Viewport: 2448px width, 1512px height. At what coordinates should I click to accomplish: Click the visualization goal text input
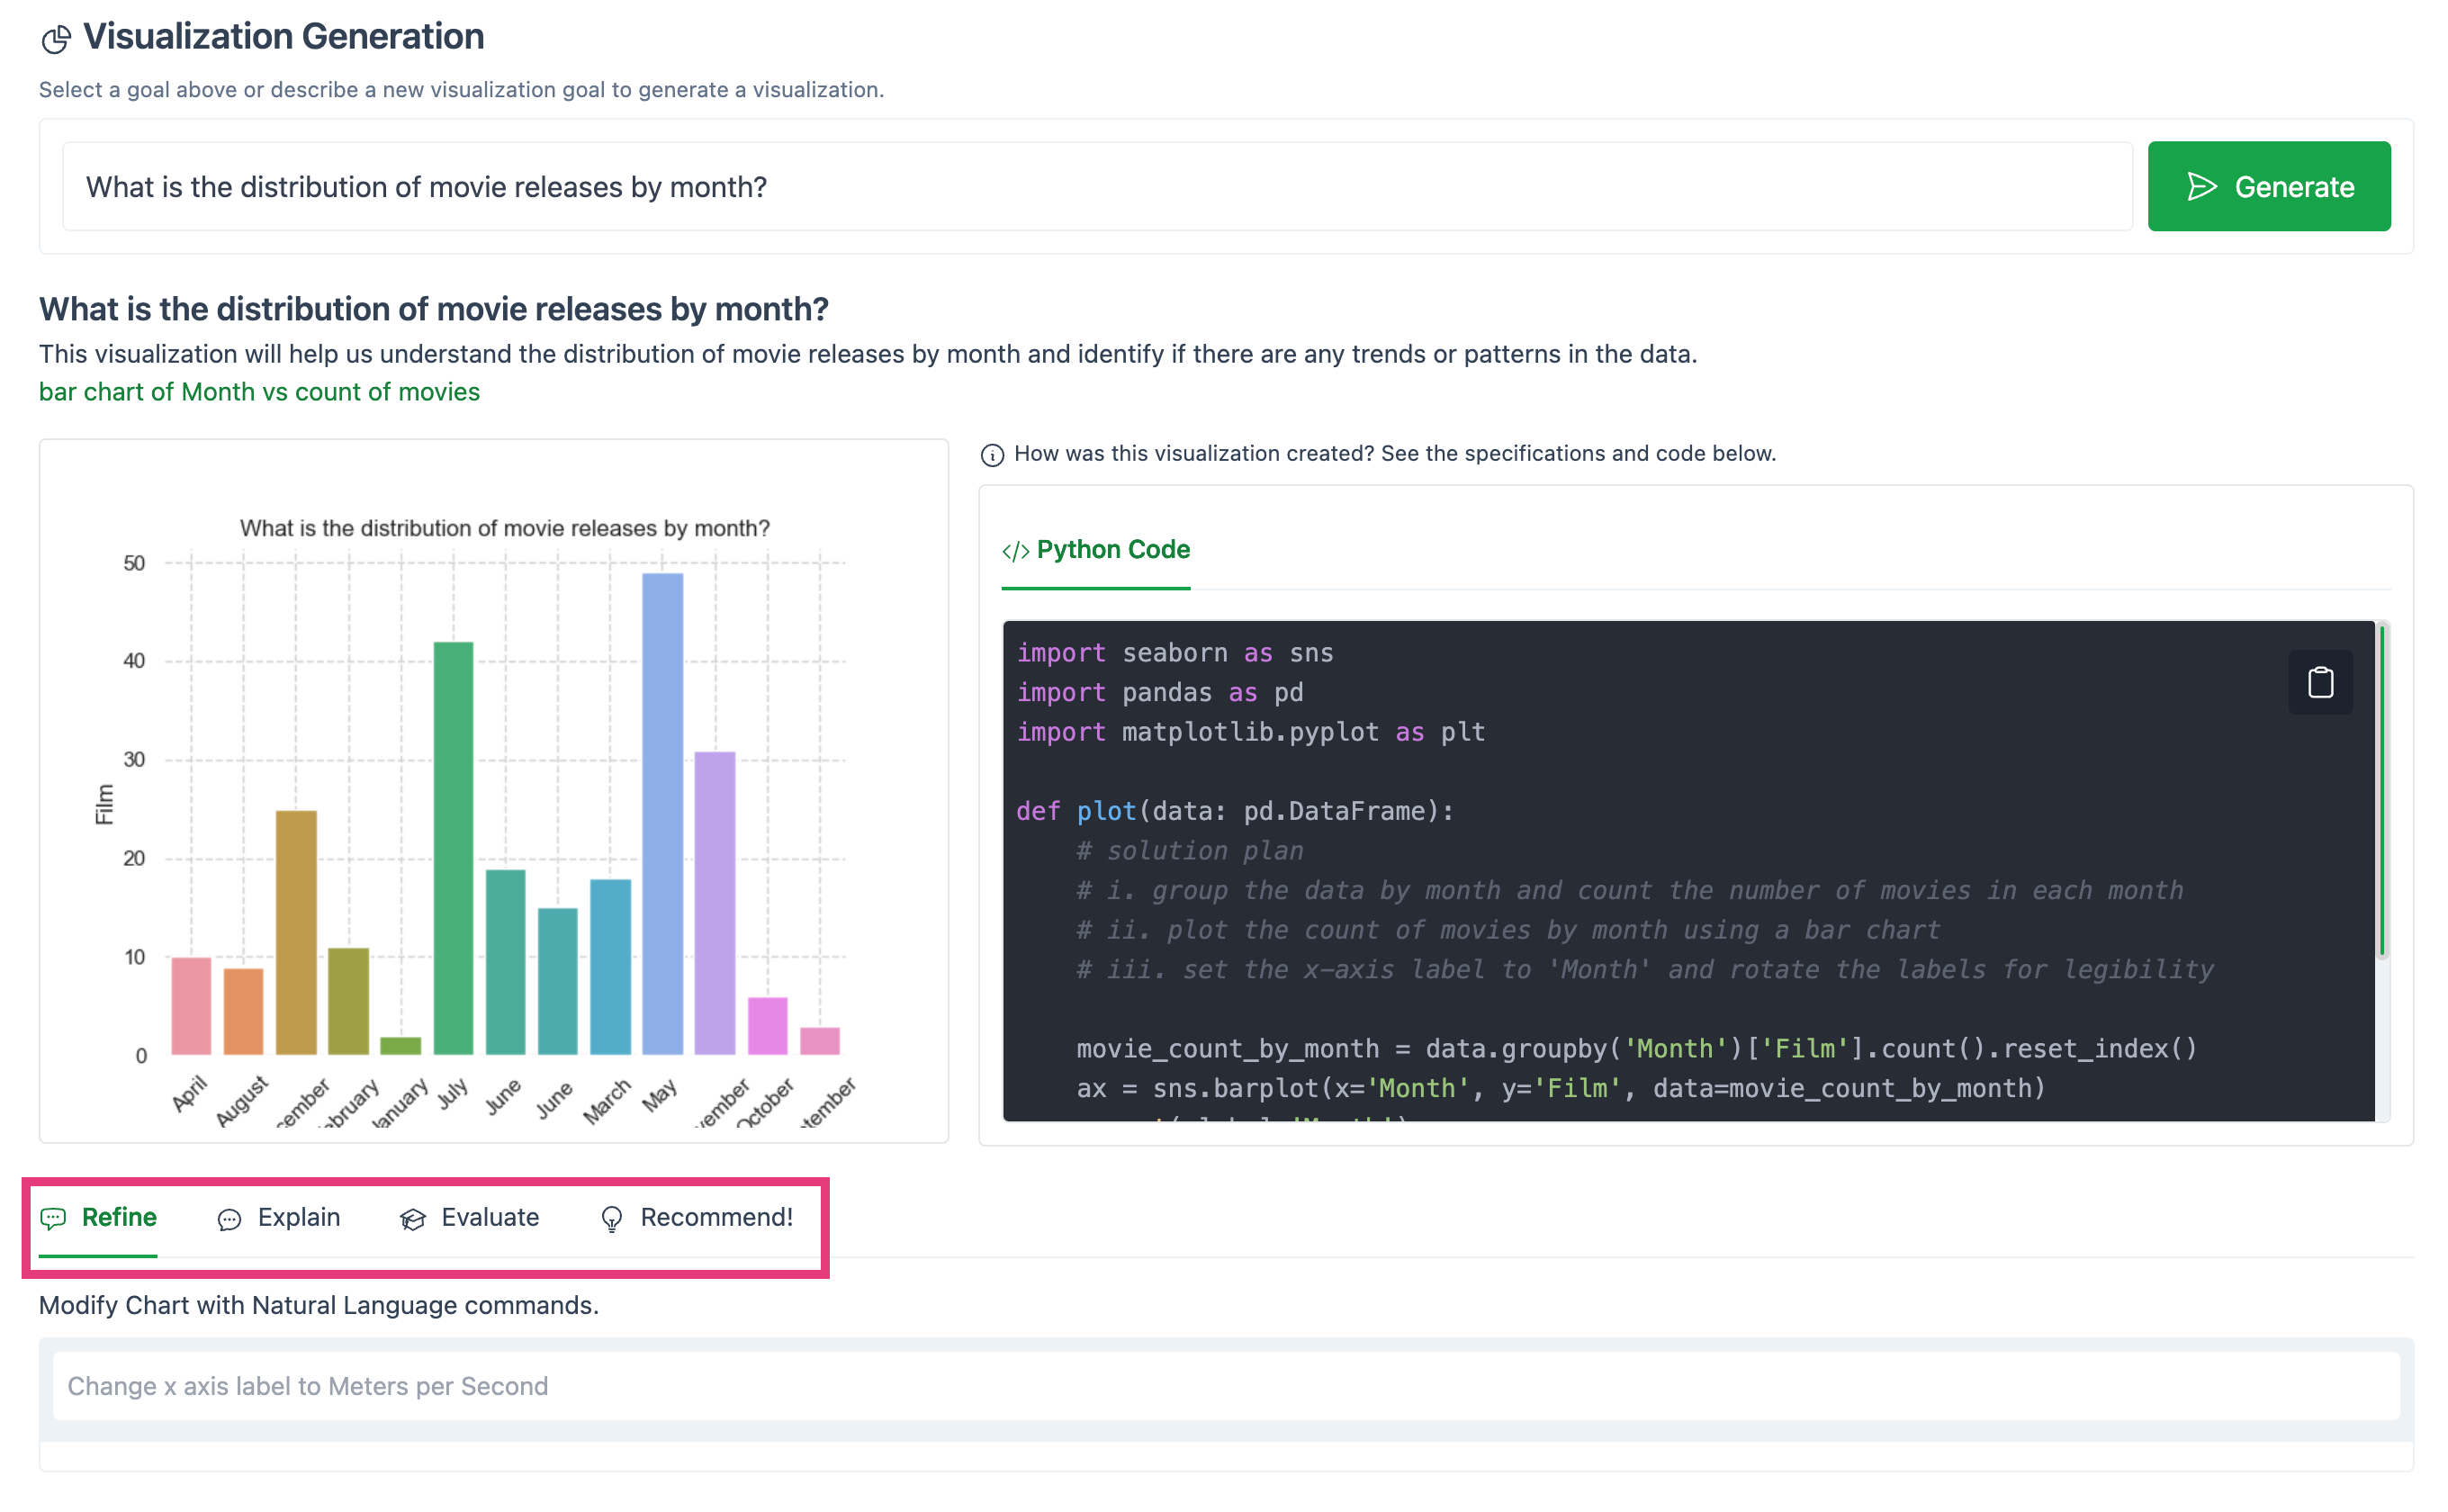point(1096,187)
